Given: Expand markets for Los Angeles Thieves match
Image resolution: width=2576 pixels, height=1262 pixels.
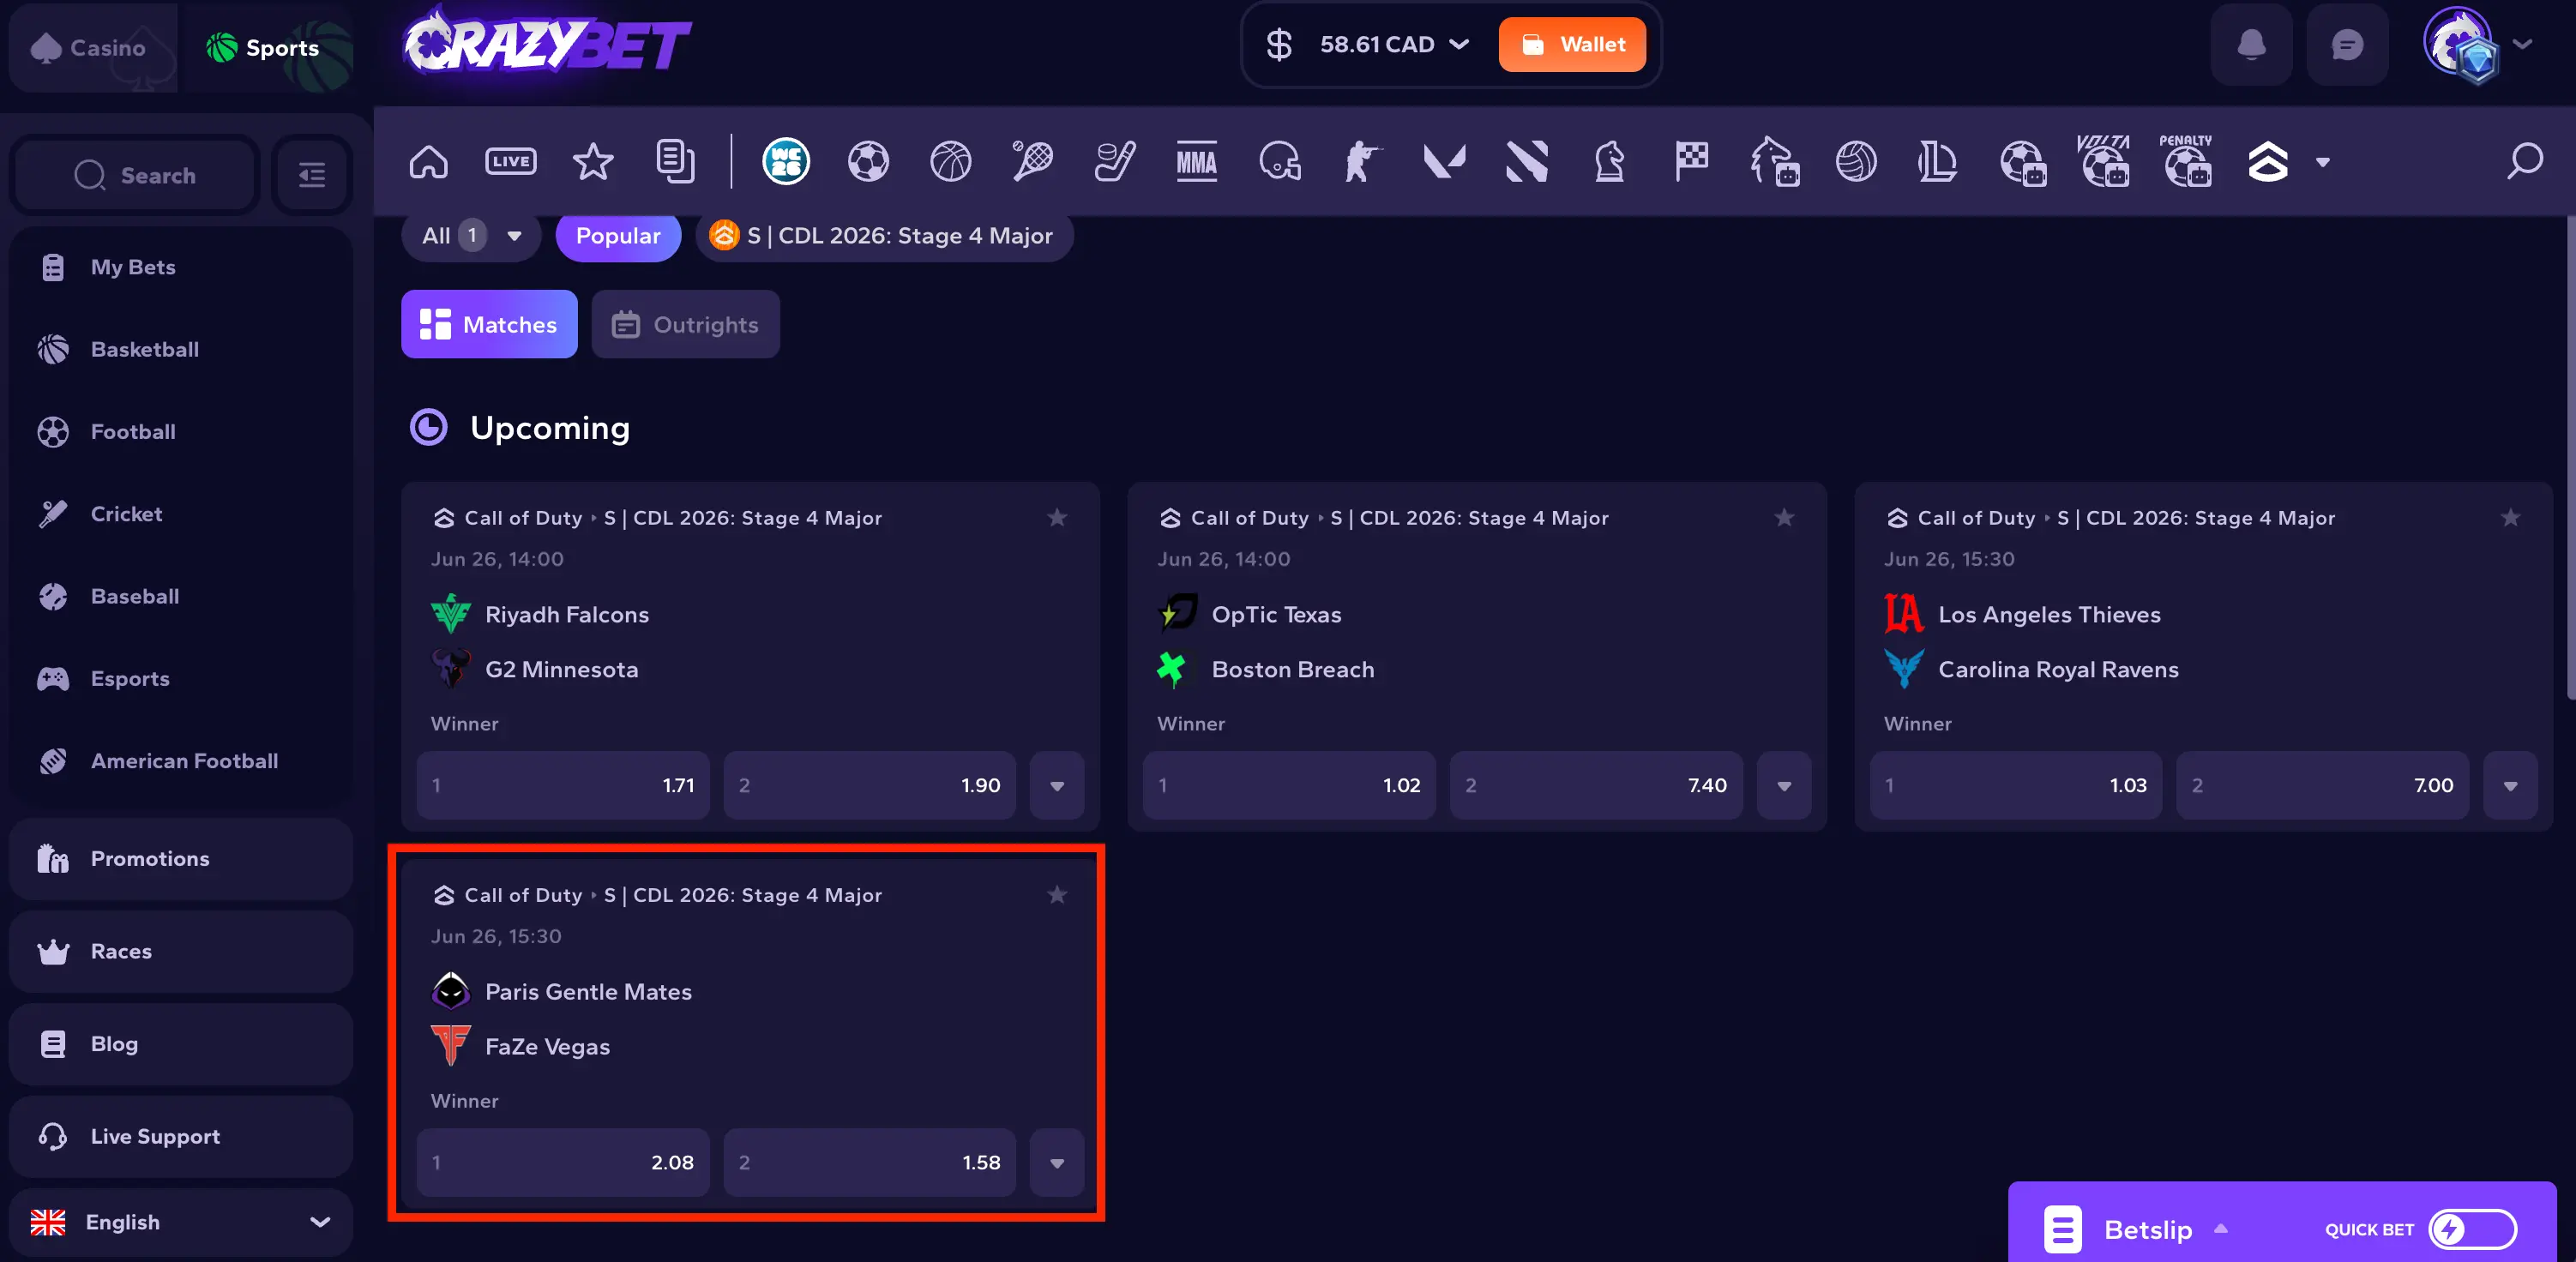Looking at the screenshot, I should [2510, 785].
